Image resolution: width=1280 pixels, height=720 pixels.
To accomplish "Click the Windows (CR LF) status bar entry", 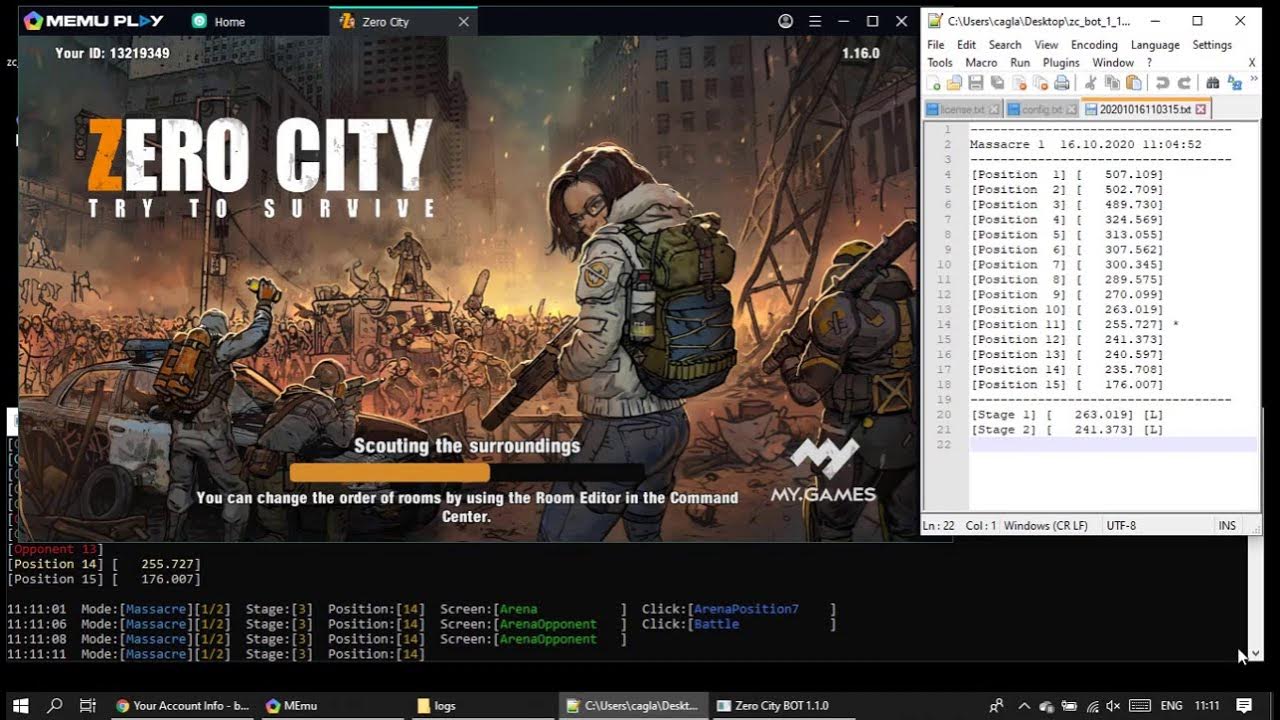I will tap(1046, 526).
